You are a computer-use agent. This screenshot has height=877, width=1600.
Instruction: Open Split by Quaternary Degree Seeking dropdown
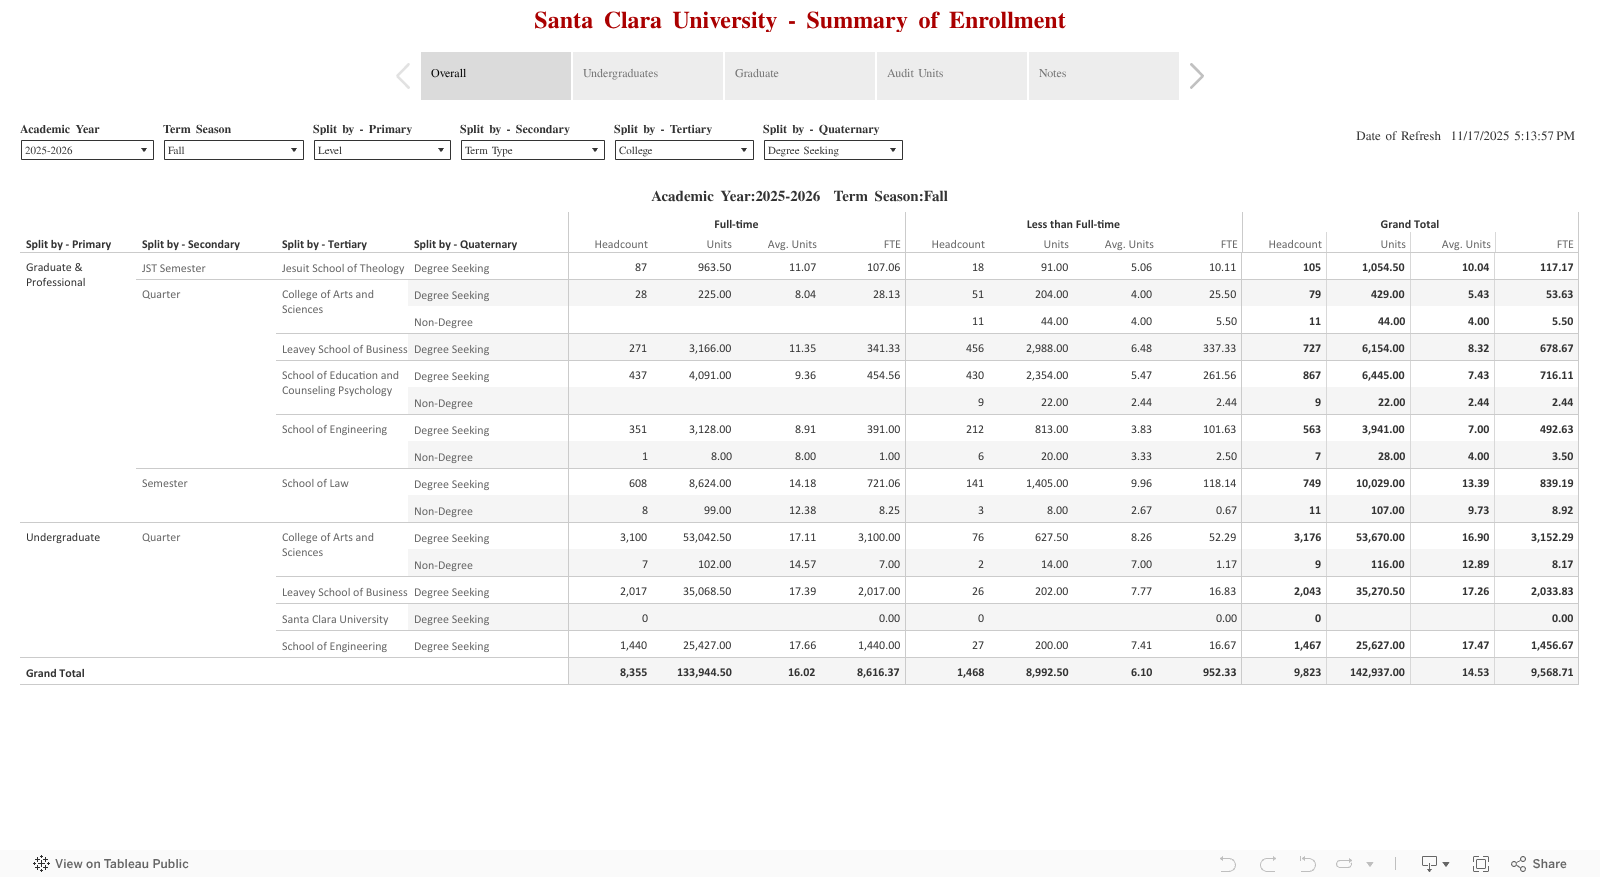(833, 150)
